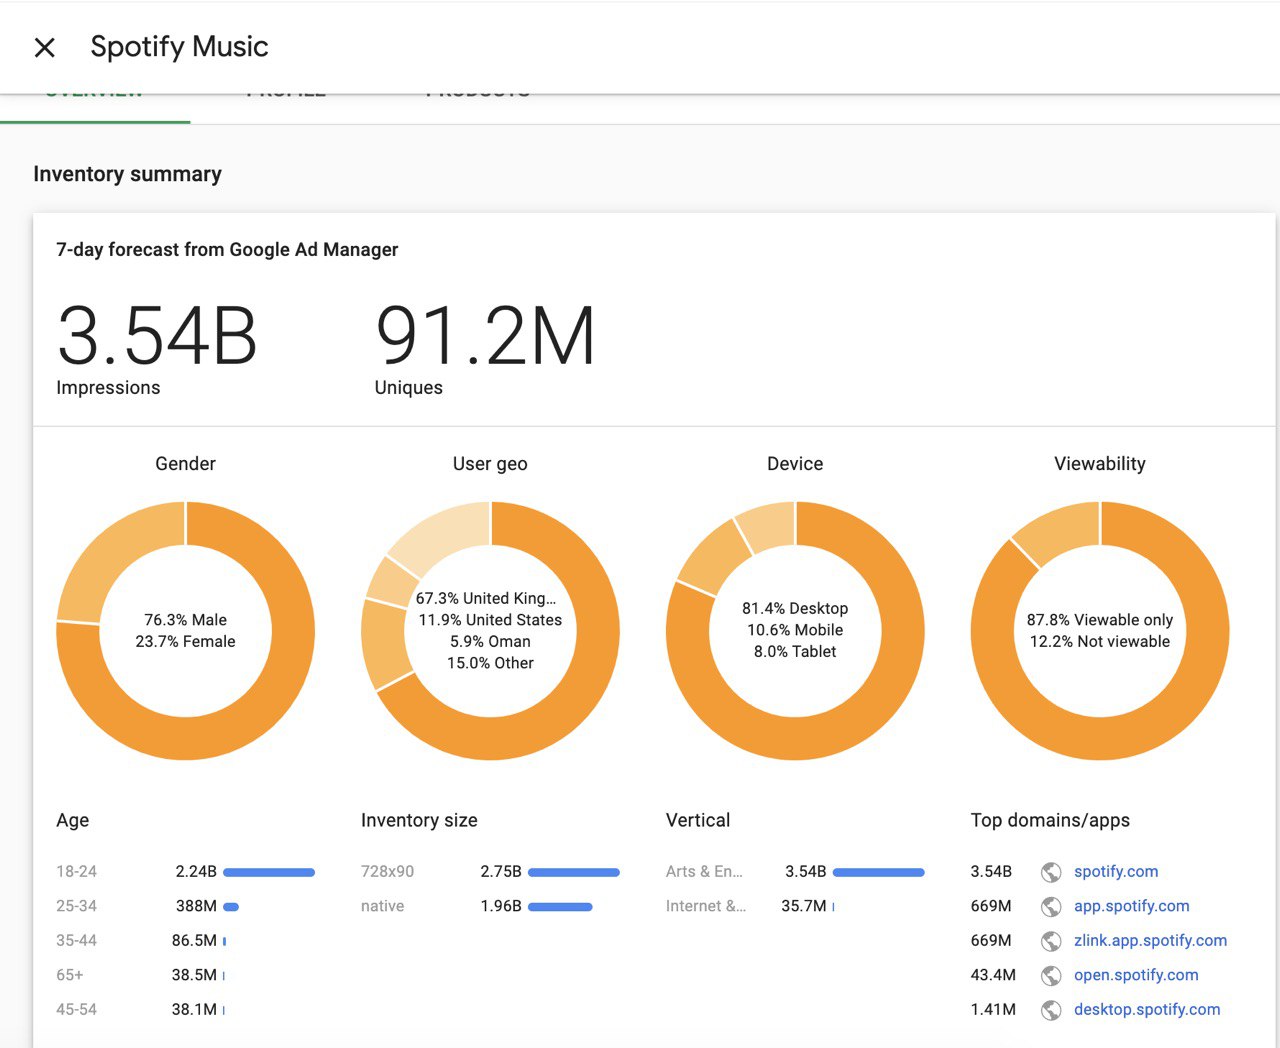Click the 'Top domains/apps' heading

click(1050, 821)
